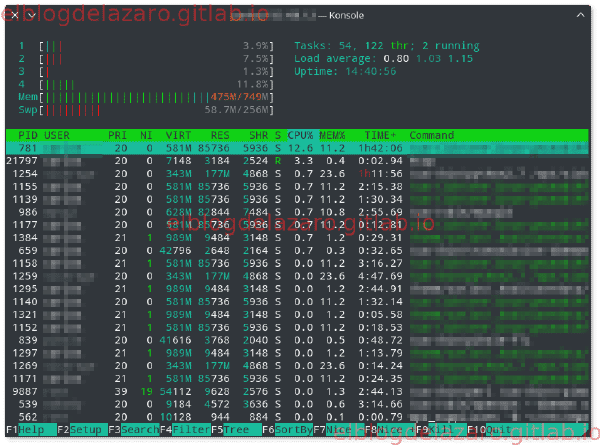Select process row with PID 539
Viewport: 600px width, 446px height.
[297, 404]
